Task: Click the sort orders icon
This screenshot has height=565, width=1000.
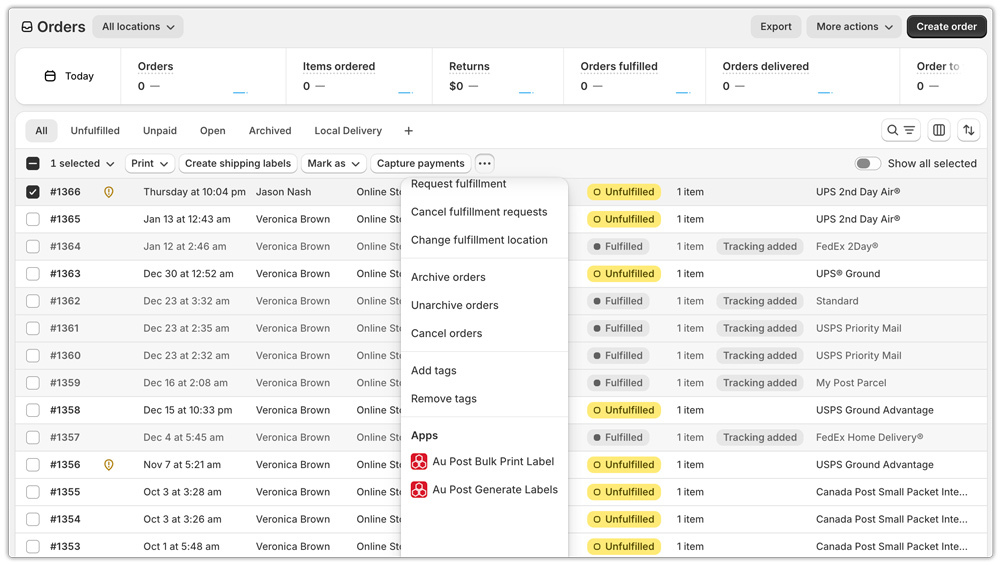Action: click(968, 131)
